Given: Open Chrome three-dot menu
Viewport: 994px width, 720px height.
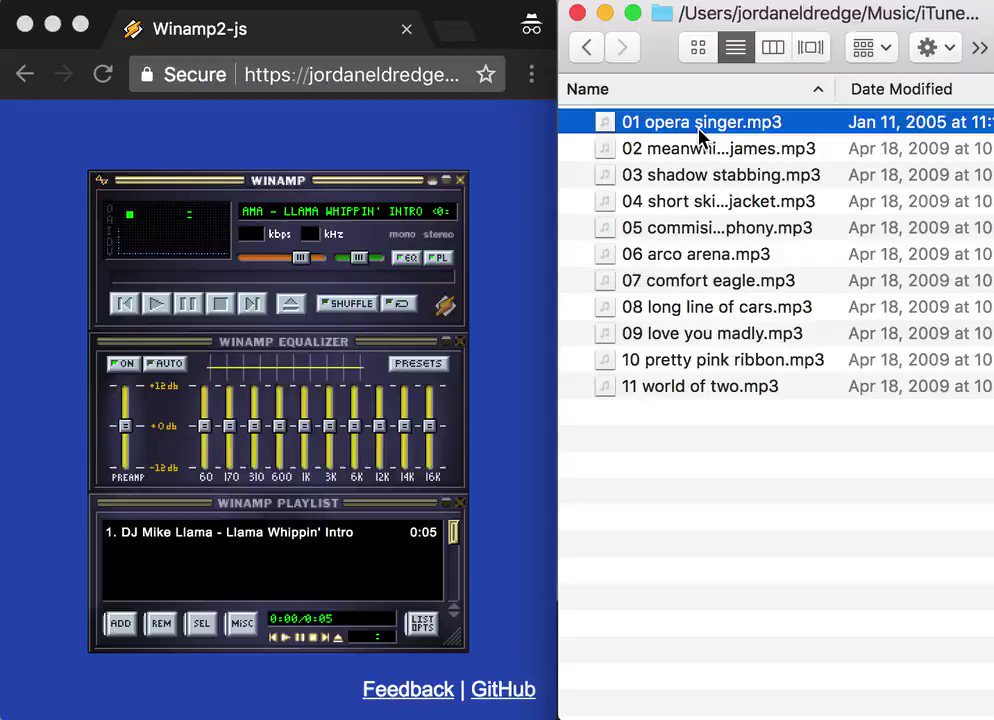Looking at the screenshot, I should (x=531, y=74).
